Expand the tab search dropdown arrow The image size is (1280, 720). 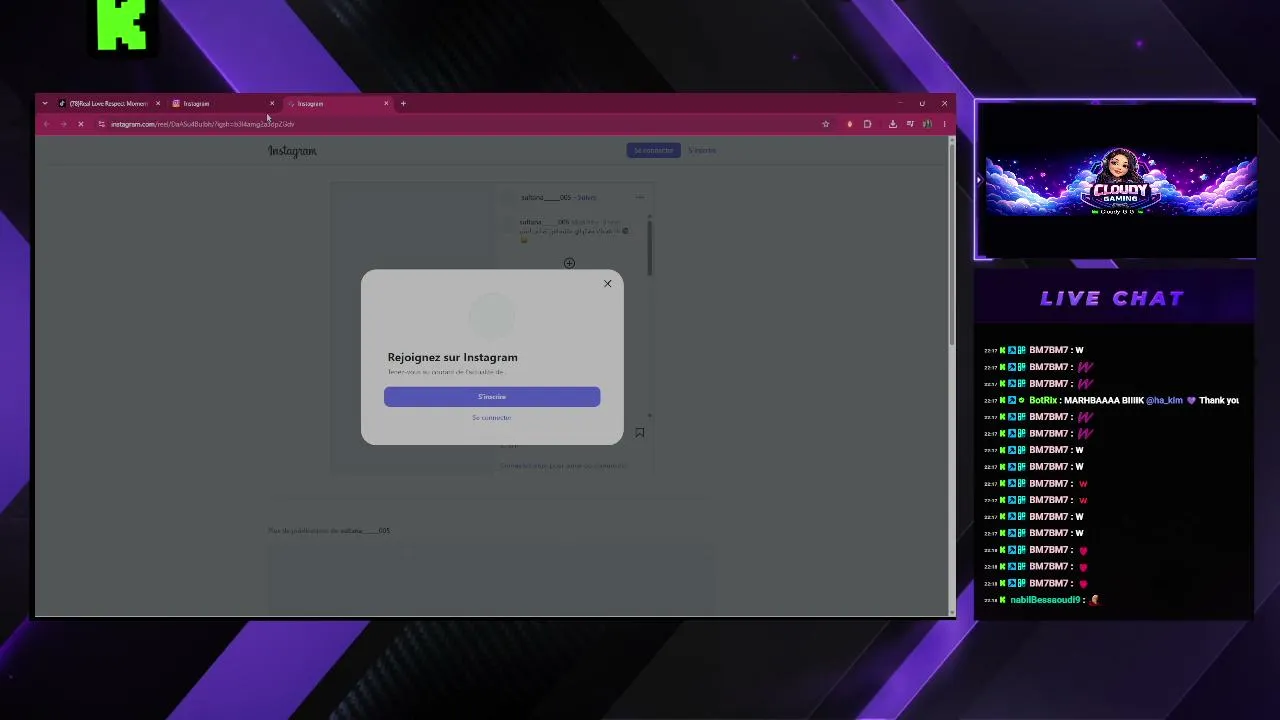[44, 103]
